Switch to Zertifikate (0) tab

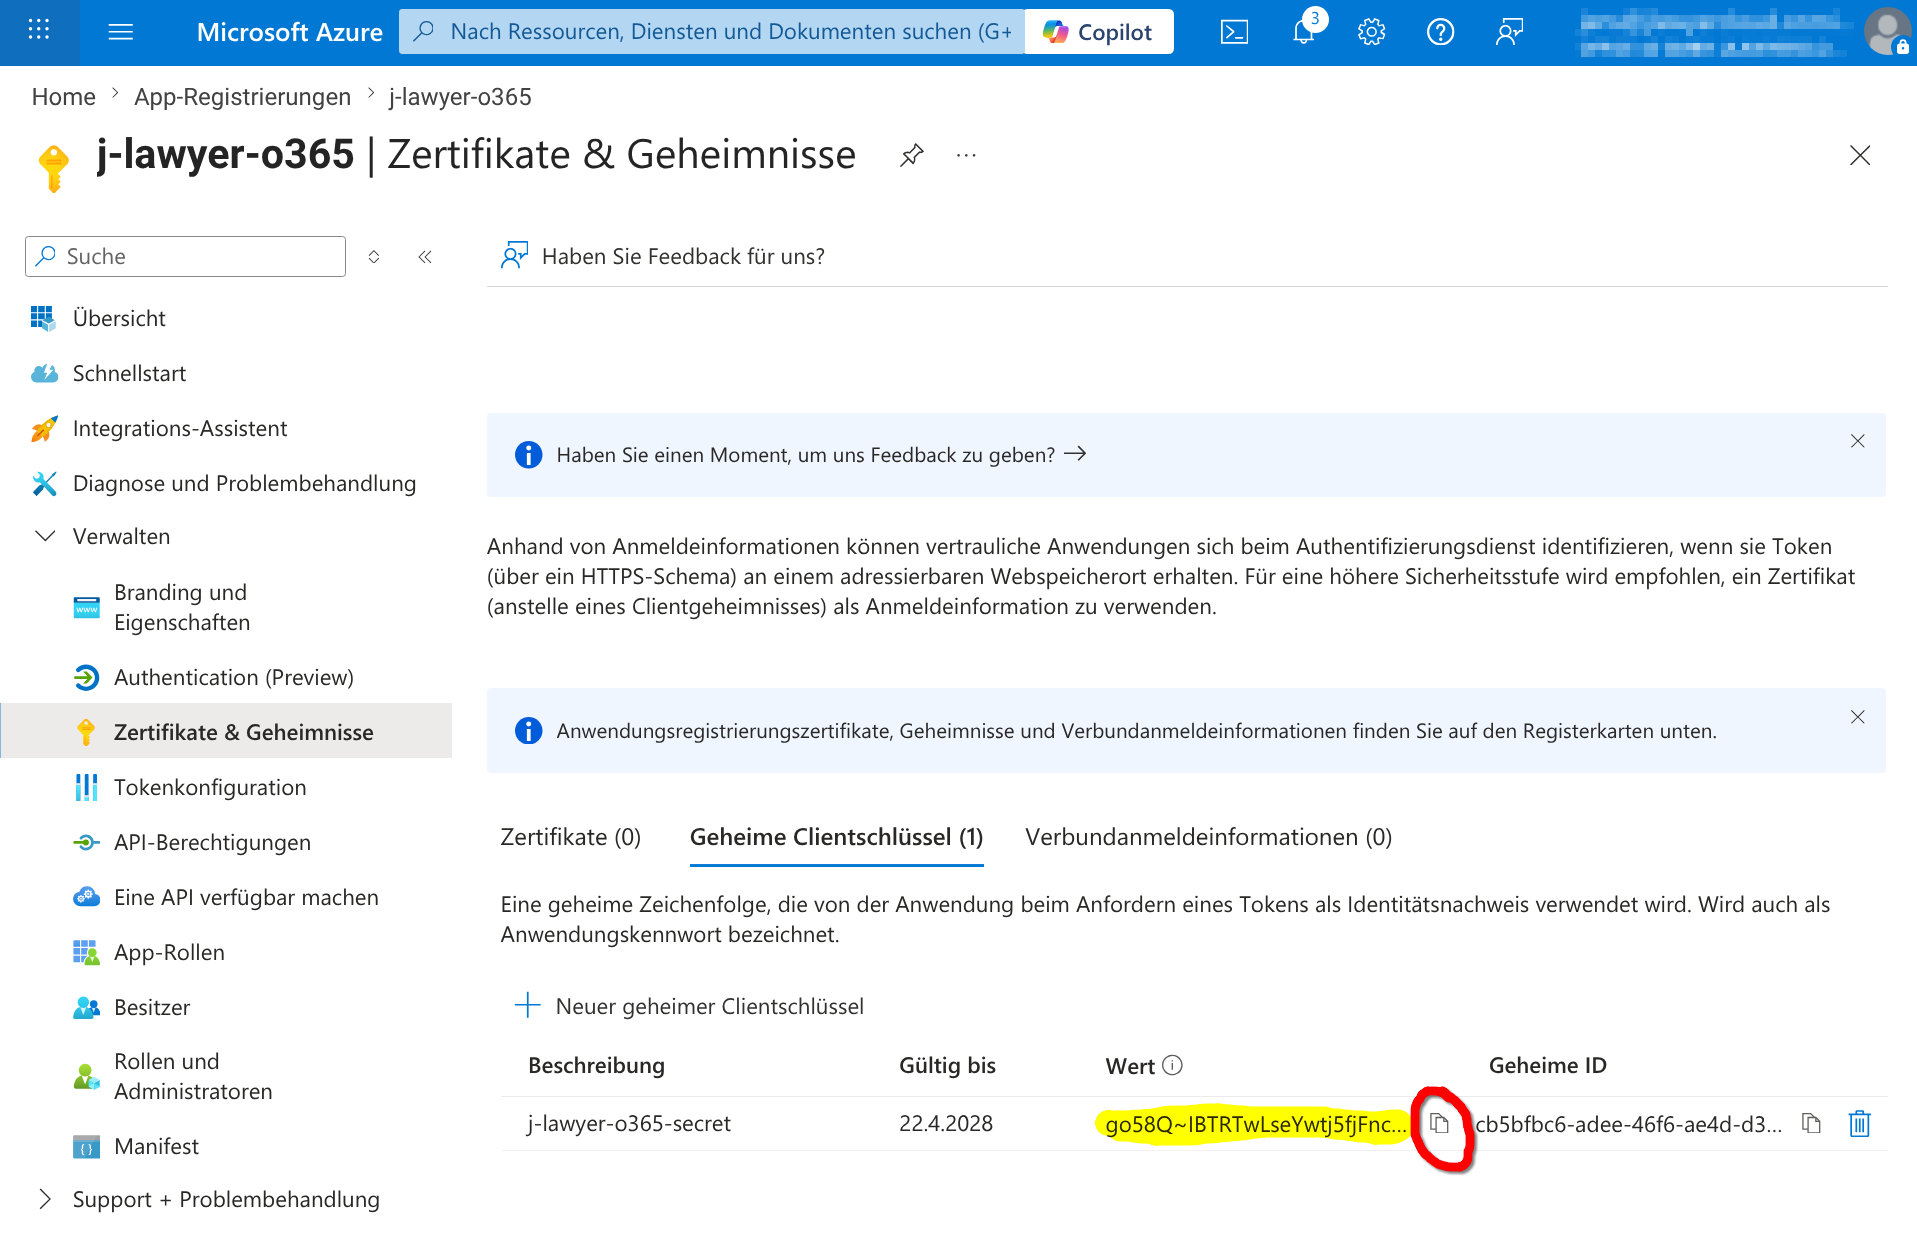(x=570, y=837)
